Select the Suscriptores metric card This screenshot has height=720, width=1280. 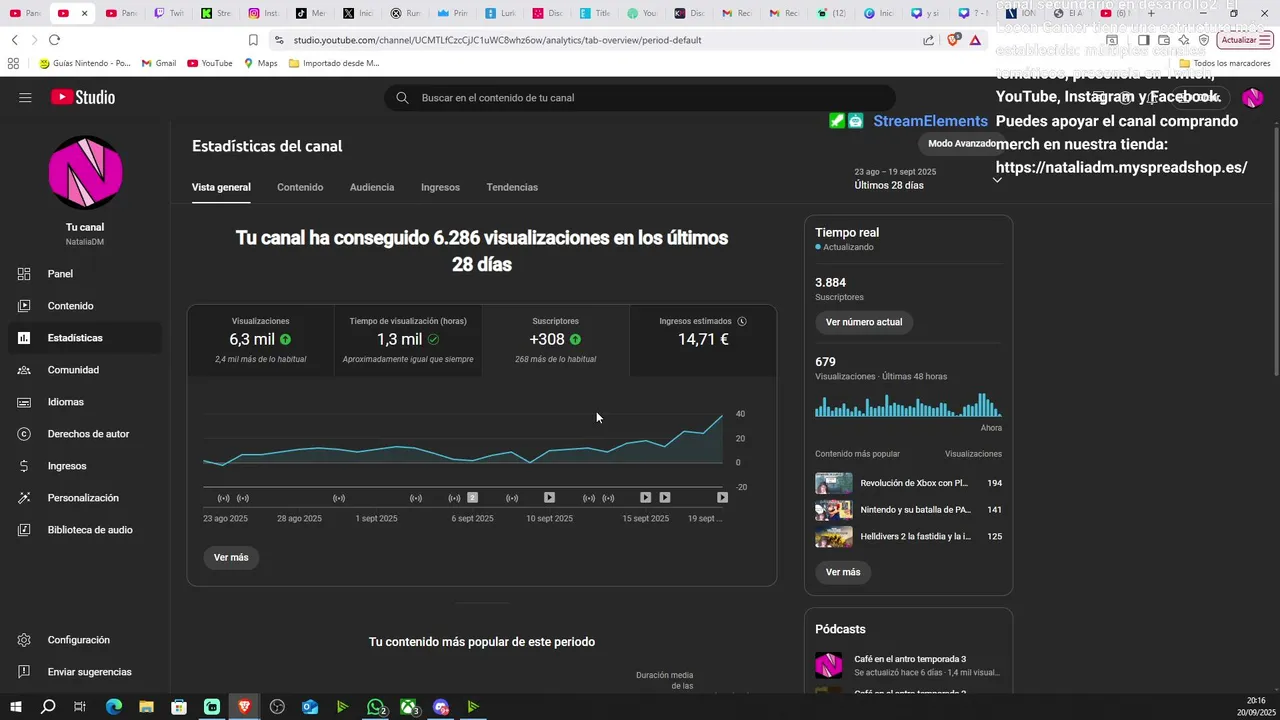(555, 341)
